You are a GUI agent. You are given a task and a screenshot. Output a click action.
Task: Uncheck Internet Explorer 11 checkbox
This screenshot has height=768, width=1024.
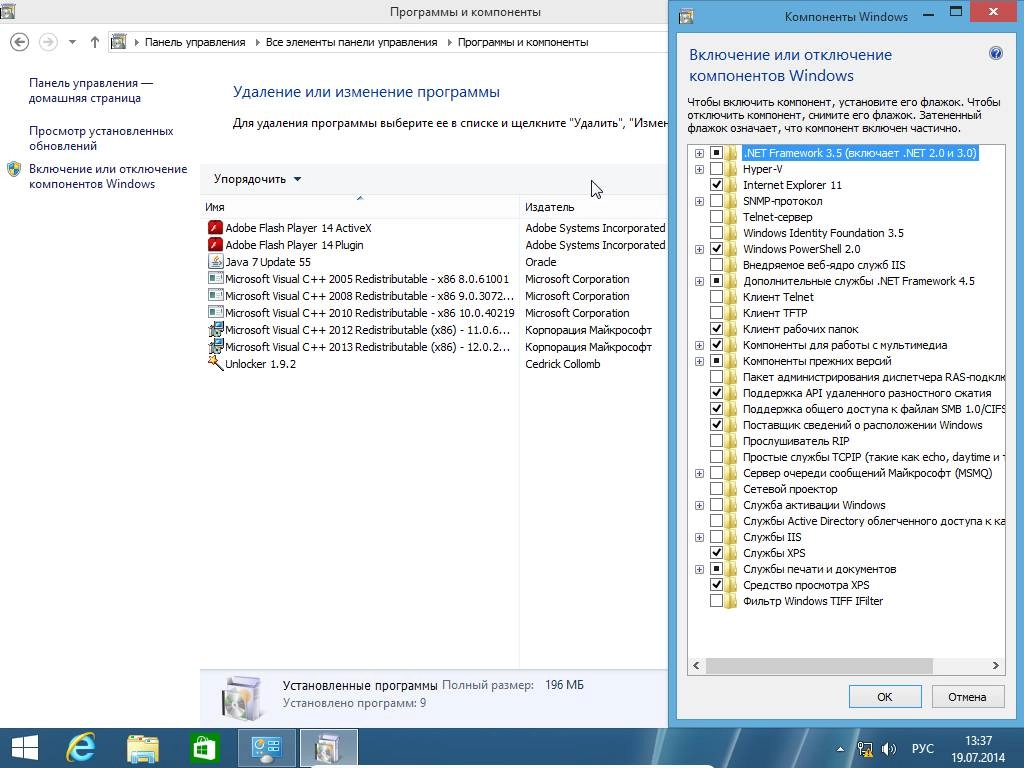pos(716,185)
